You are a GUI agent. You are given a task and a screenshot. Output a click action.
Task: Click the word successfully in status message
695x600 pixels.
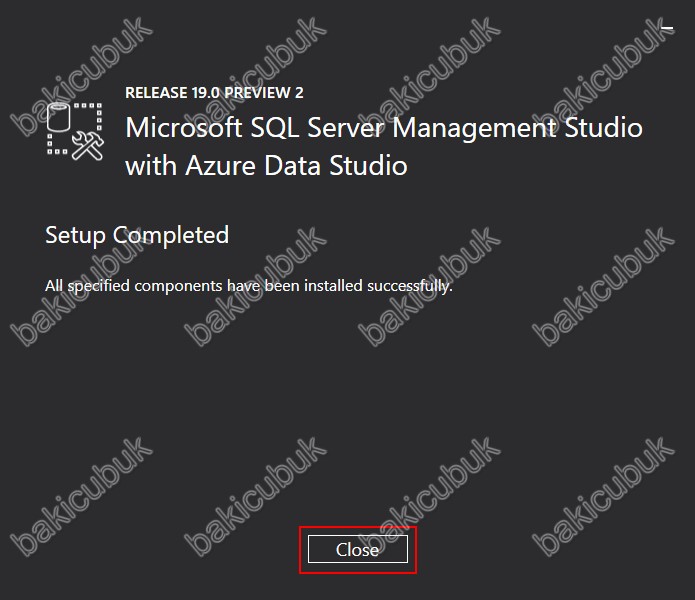(x=408, y=286)
